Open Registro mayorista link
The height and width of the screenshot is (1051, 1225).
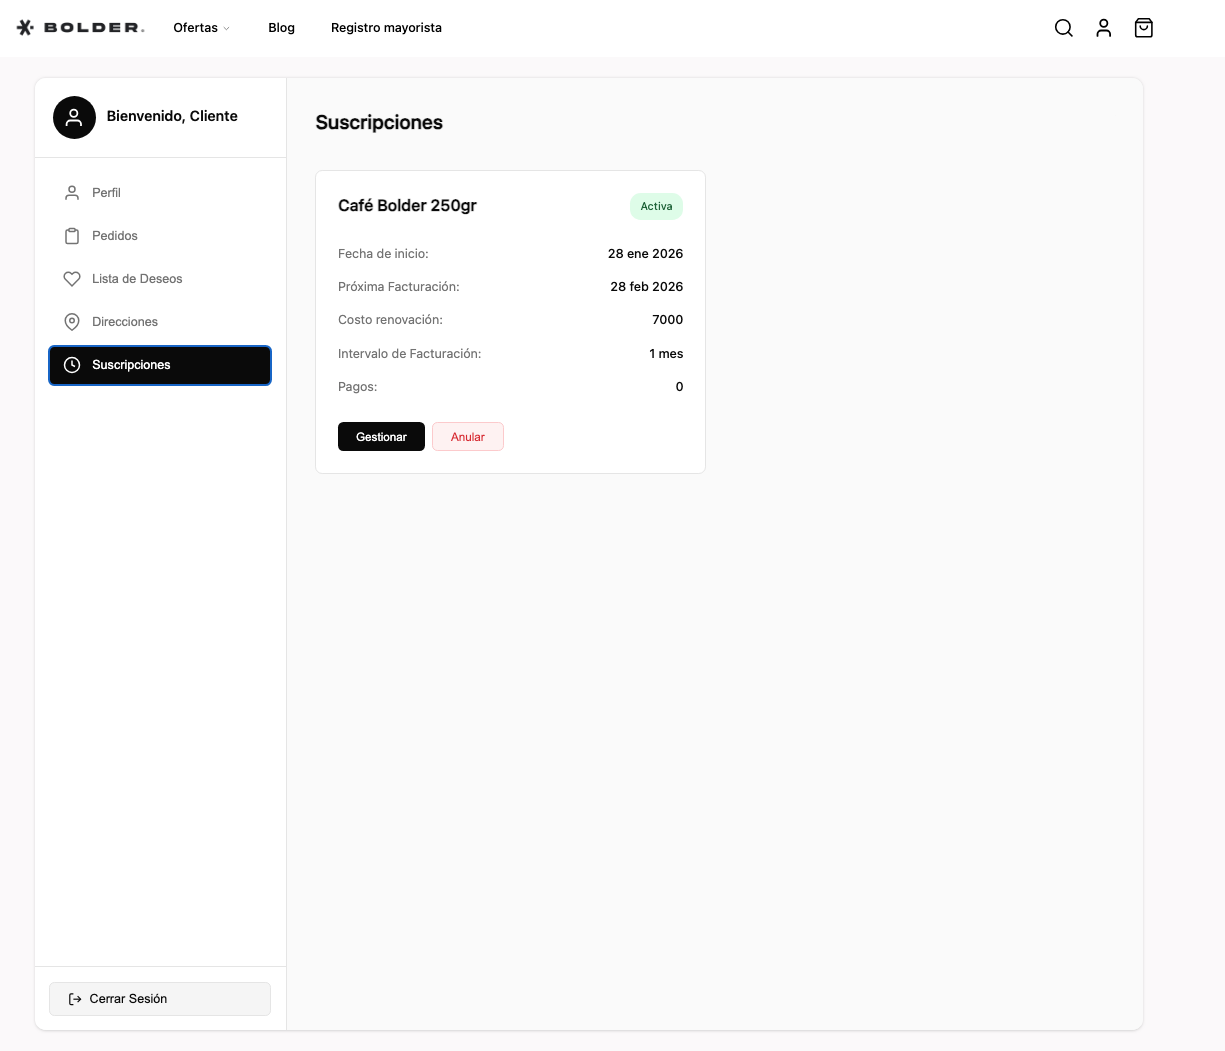(x=386, y=28)
